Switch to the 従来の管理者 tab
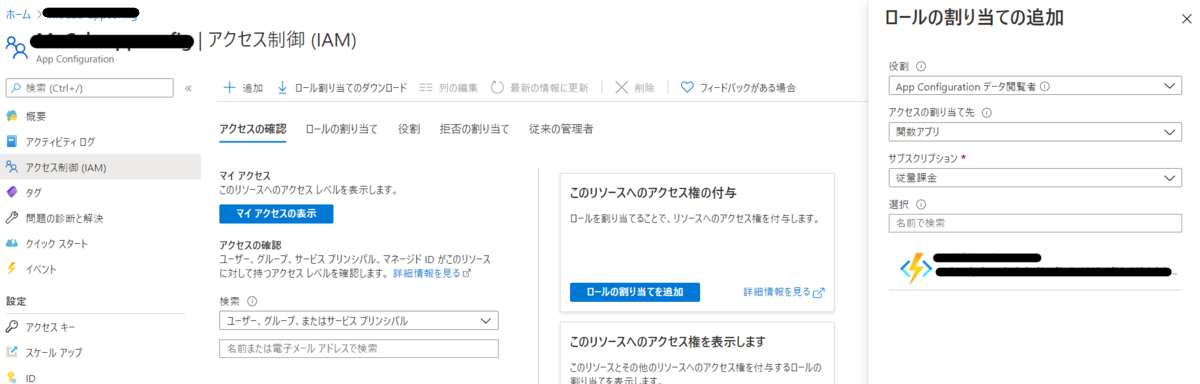Viewport: 1200px width, 384px height. (561, 129)
